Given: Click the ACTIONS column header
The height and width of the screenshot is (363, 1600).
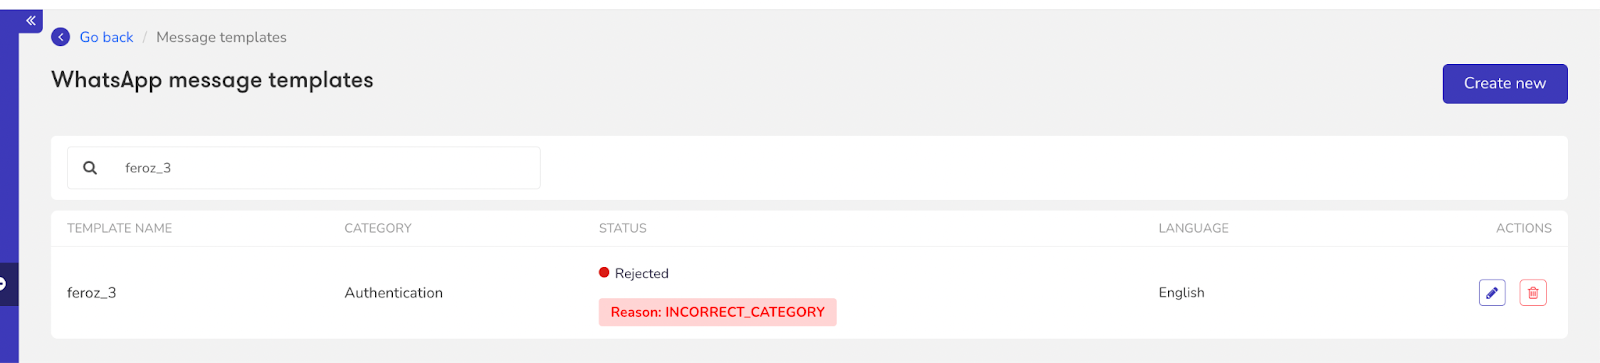Looking at the screenshot, I should 1523,228.
